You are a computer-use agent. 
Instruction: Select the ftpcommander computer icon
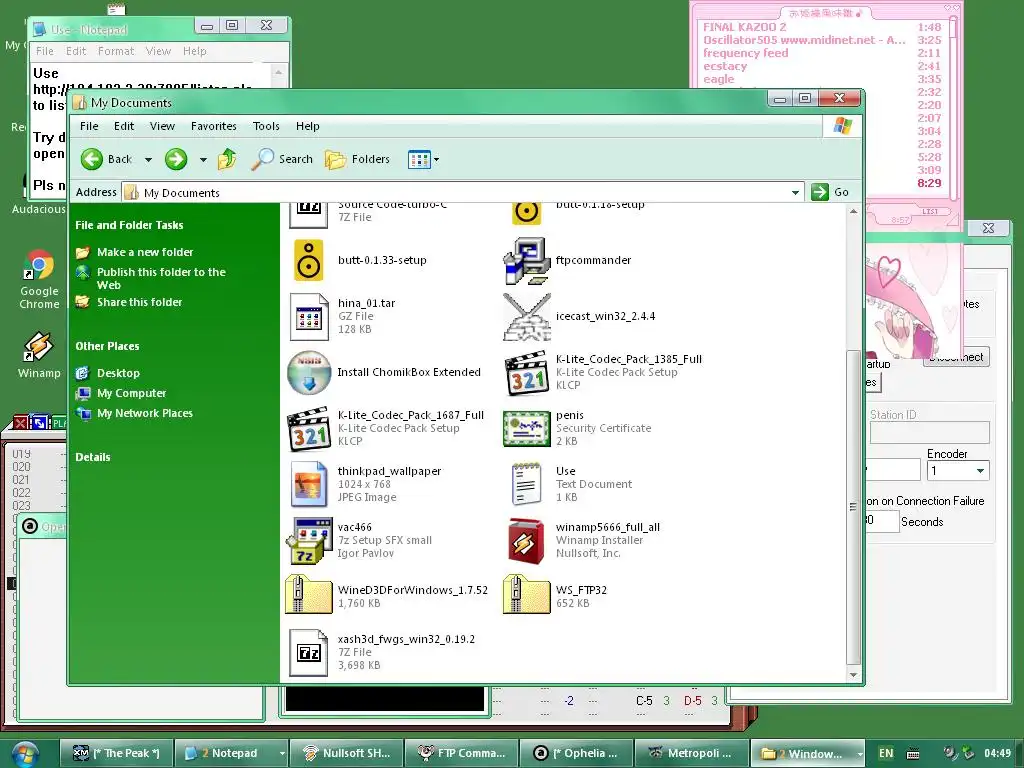(526, 261)
